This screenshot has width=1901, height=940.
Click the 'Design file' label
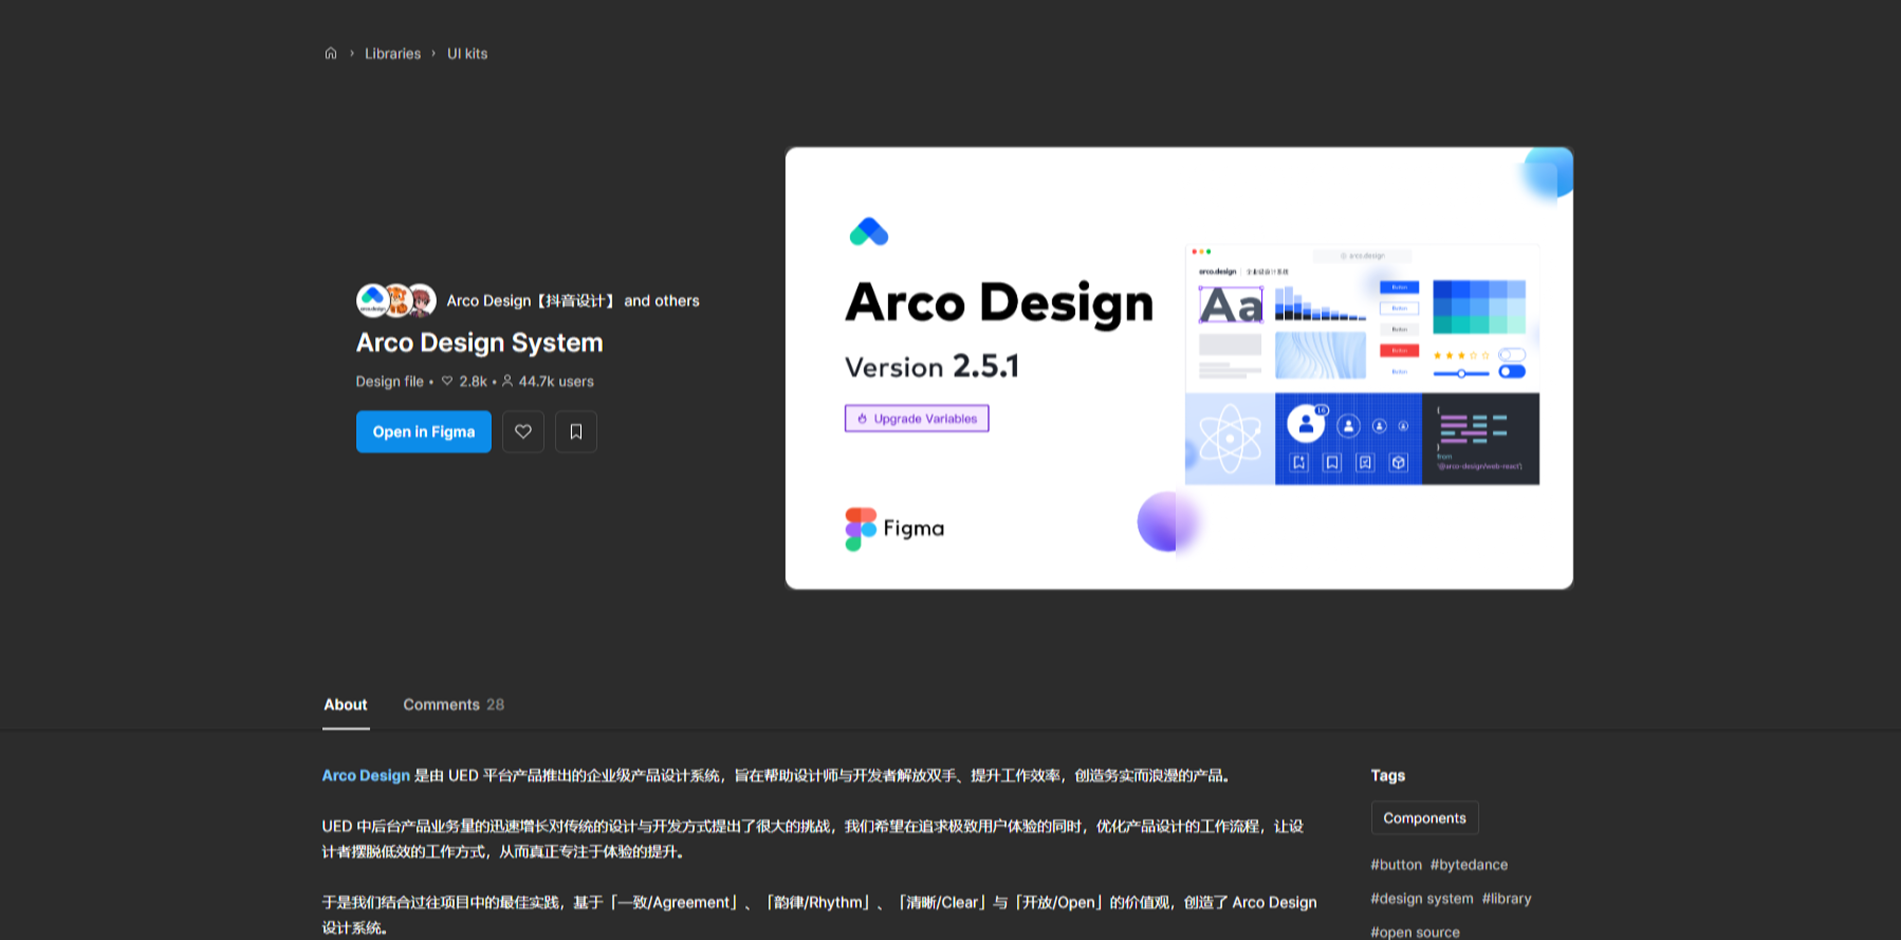point(389,382)
